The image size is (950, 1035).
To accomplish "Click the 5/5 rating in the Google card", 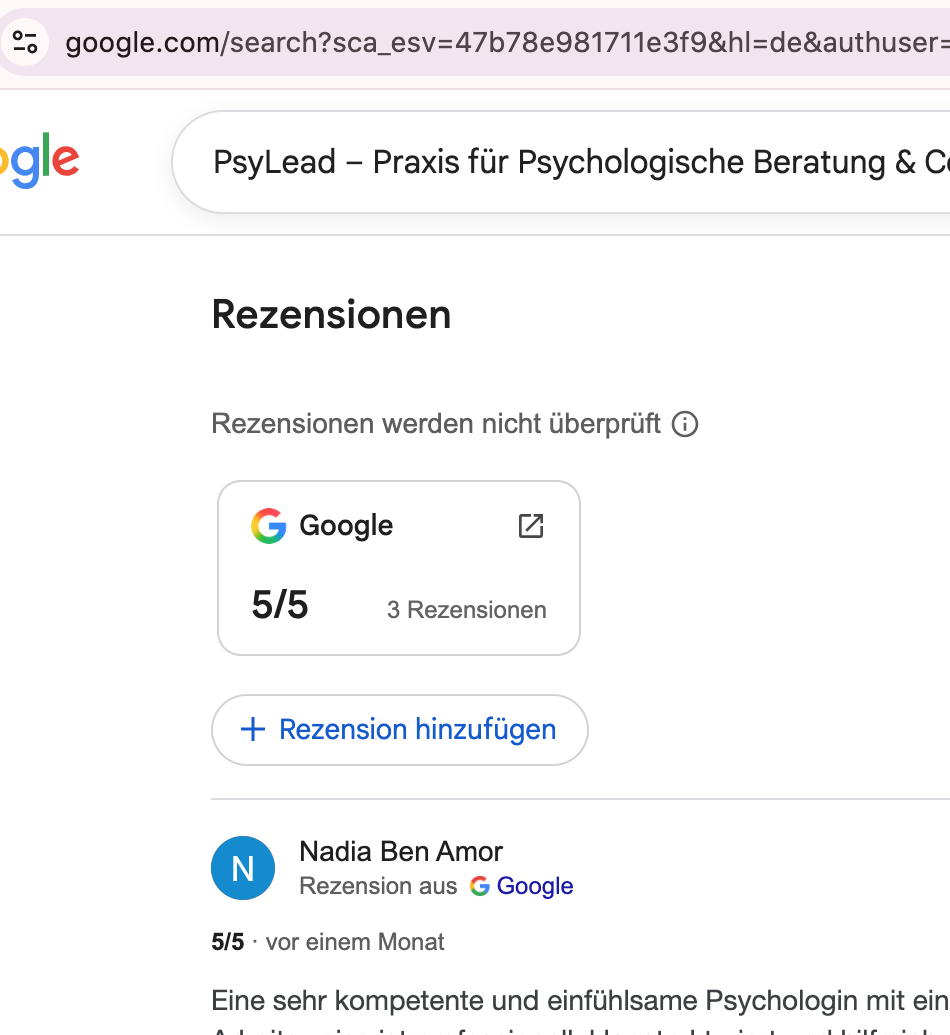I will tap(280, 604).
